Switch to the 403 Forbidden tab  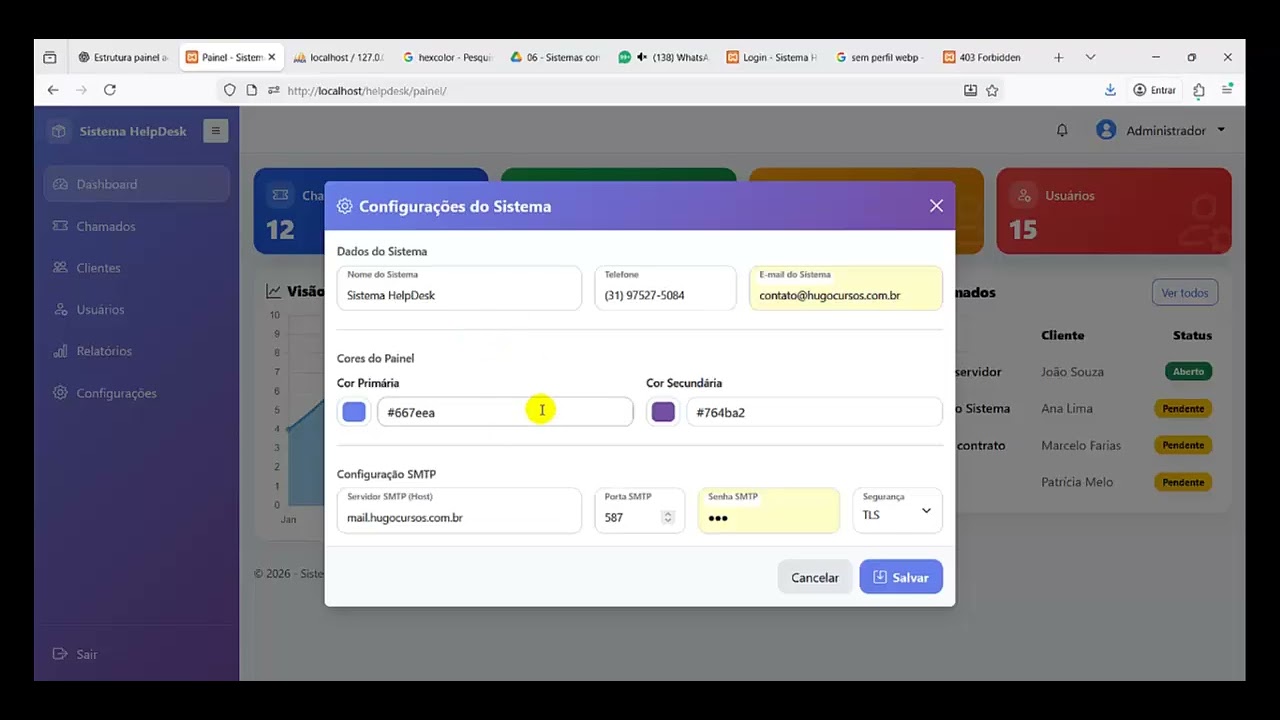[x=987, y=57]
